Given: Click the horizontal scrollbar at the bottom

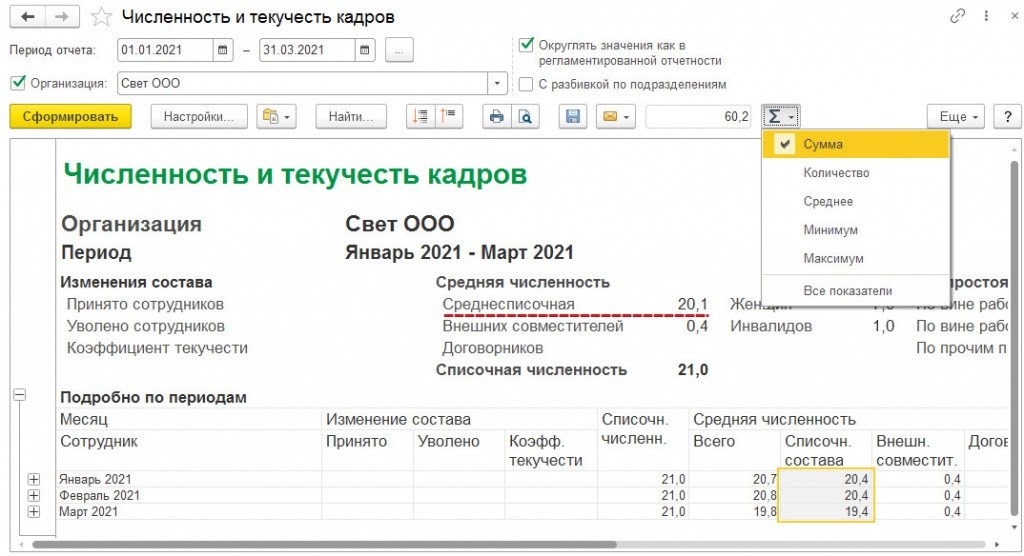Looking at the screenshot, I should 500,545.
